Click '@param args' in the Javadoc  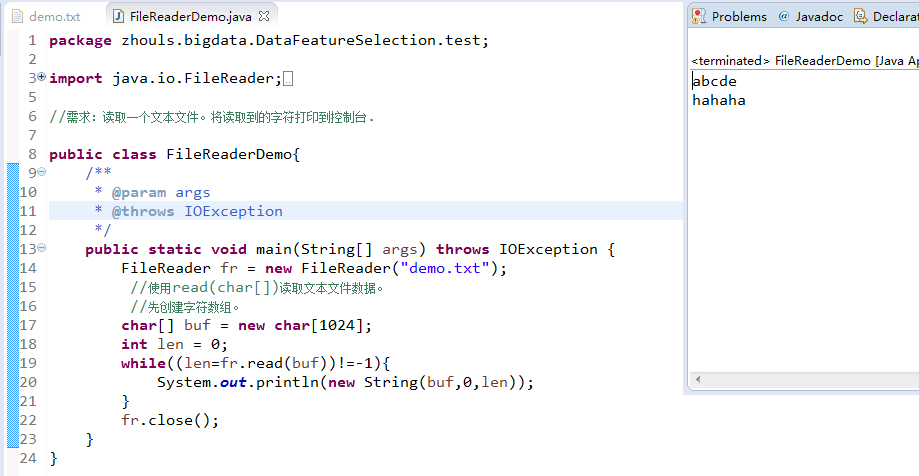click(161, 192)
